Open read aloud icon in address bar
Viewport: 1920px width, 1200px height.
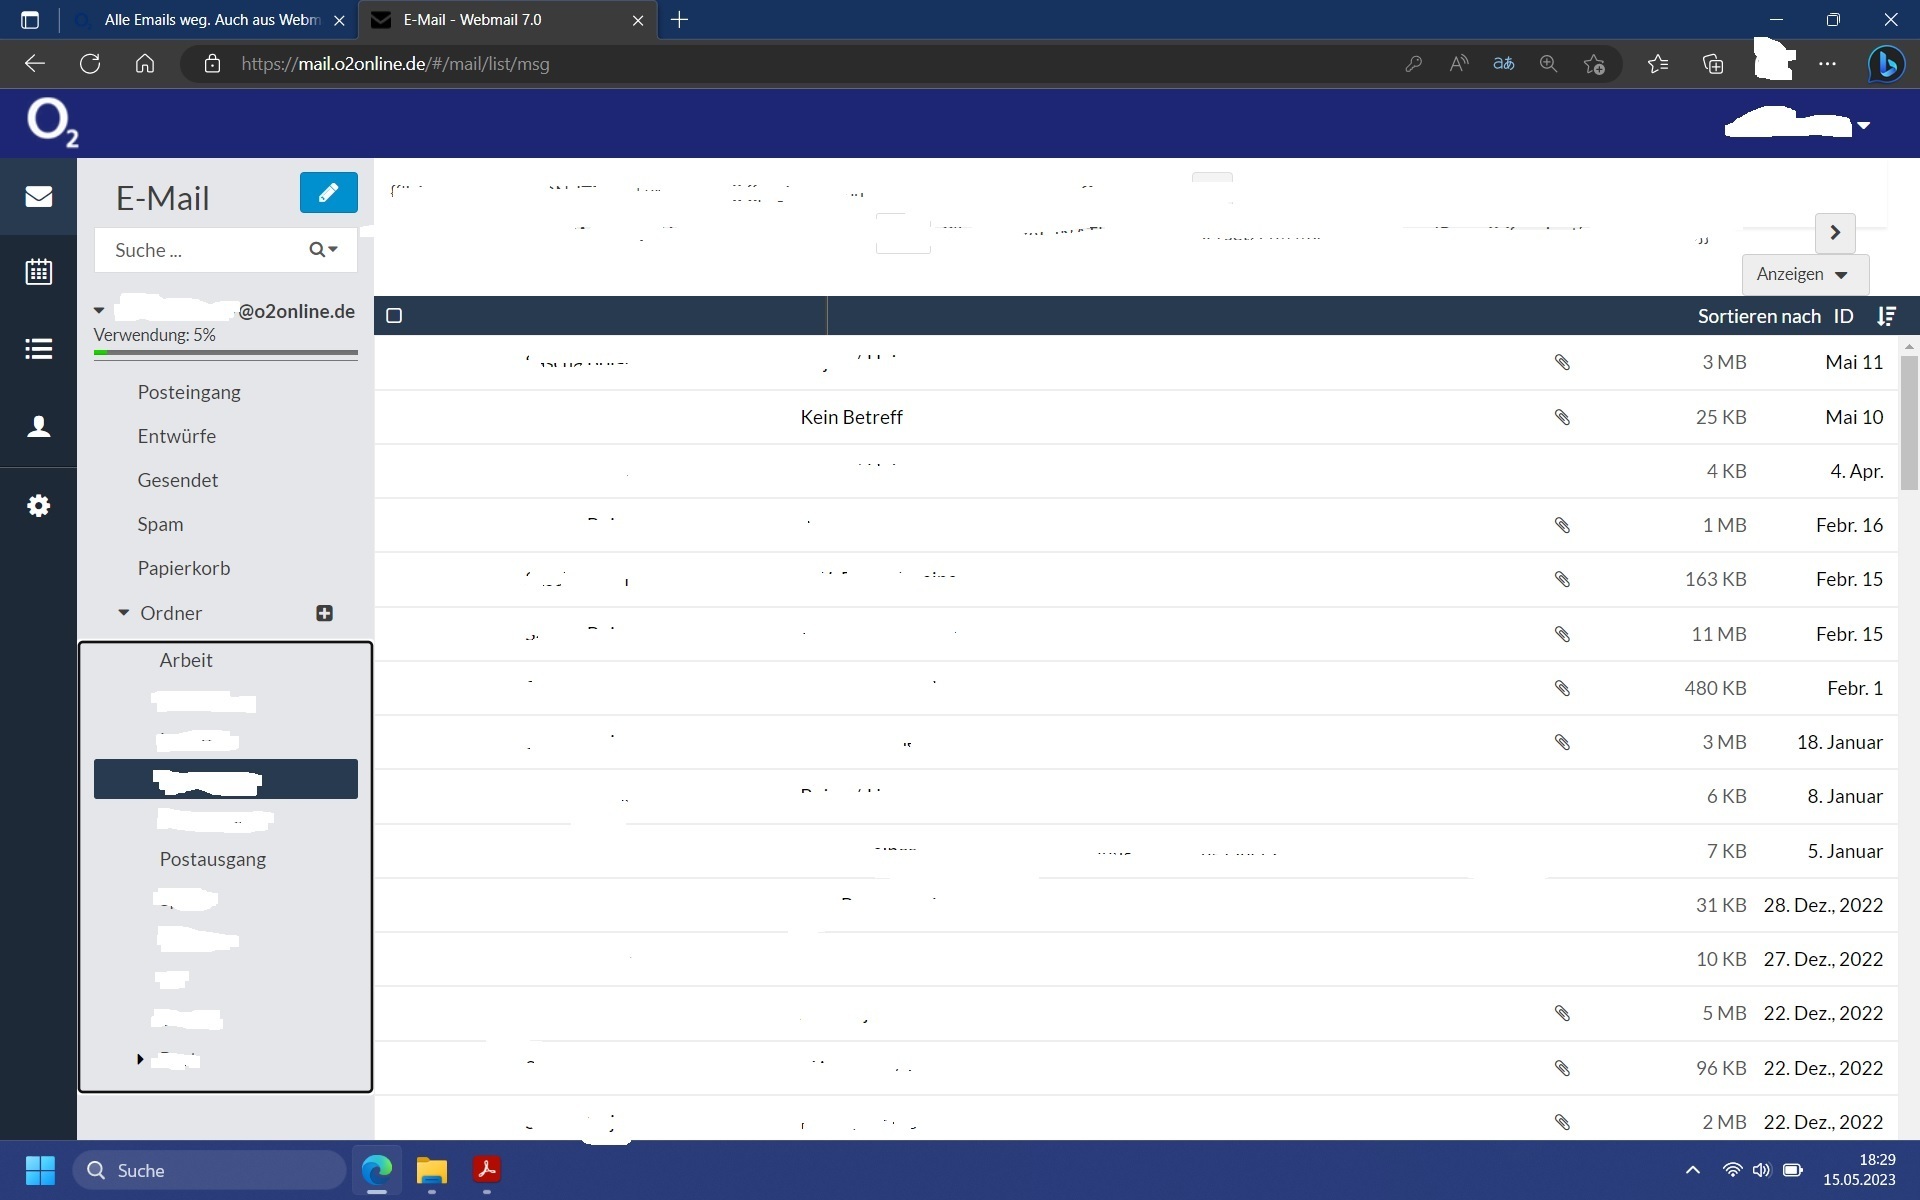(x=1459, y=64)
